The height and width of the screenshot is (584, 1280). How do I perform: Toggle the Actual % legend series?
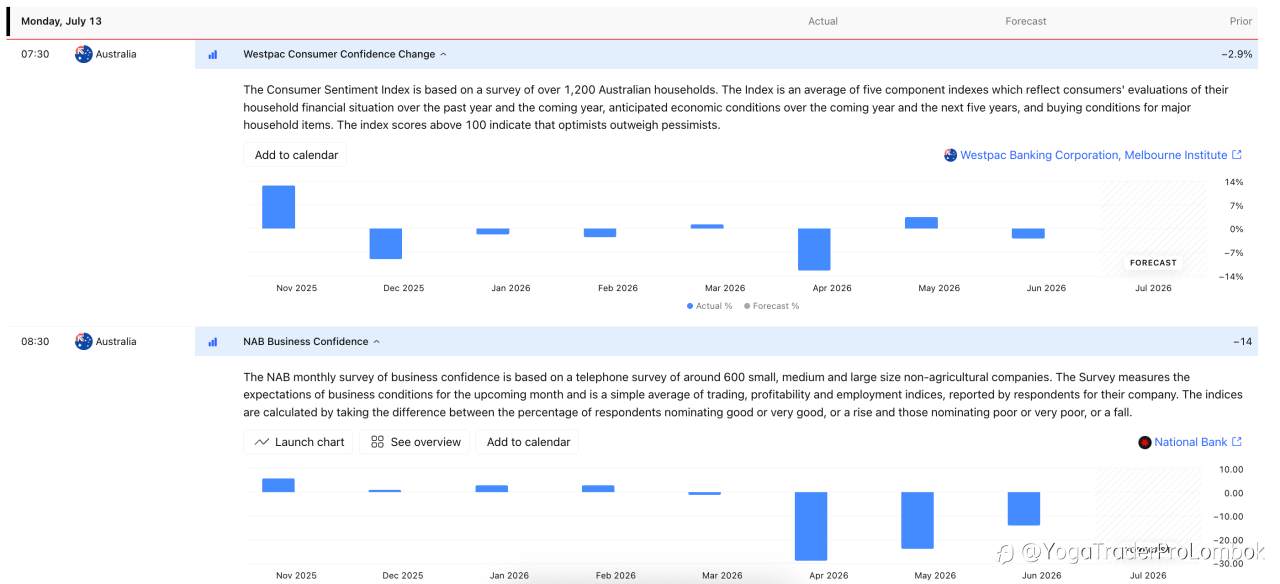click(711, 306)
